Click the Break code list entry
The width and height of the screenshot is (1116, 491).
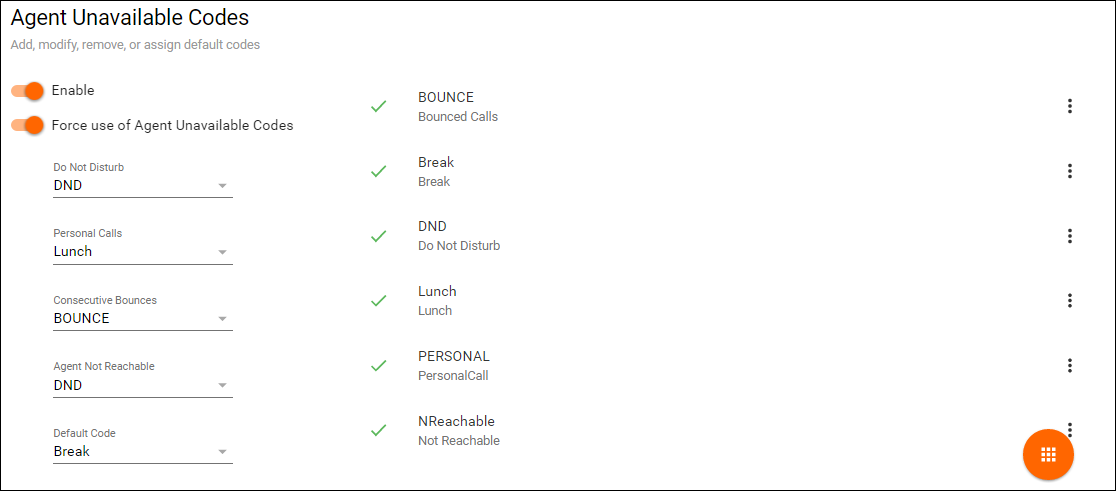click(x=436, y=171)
